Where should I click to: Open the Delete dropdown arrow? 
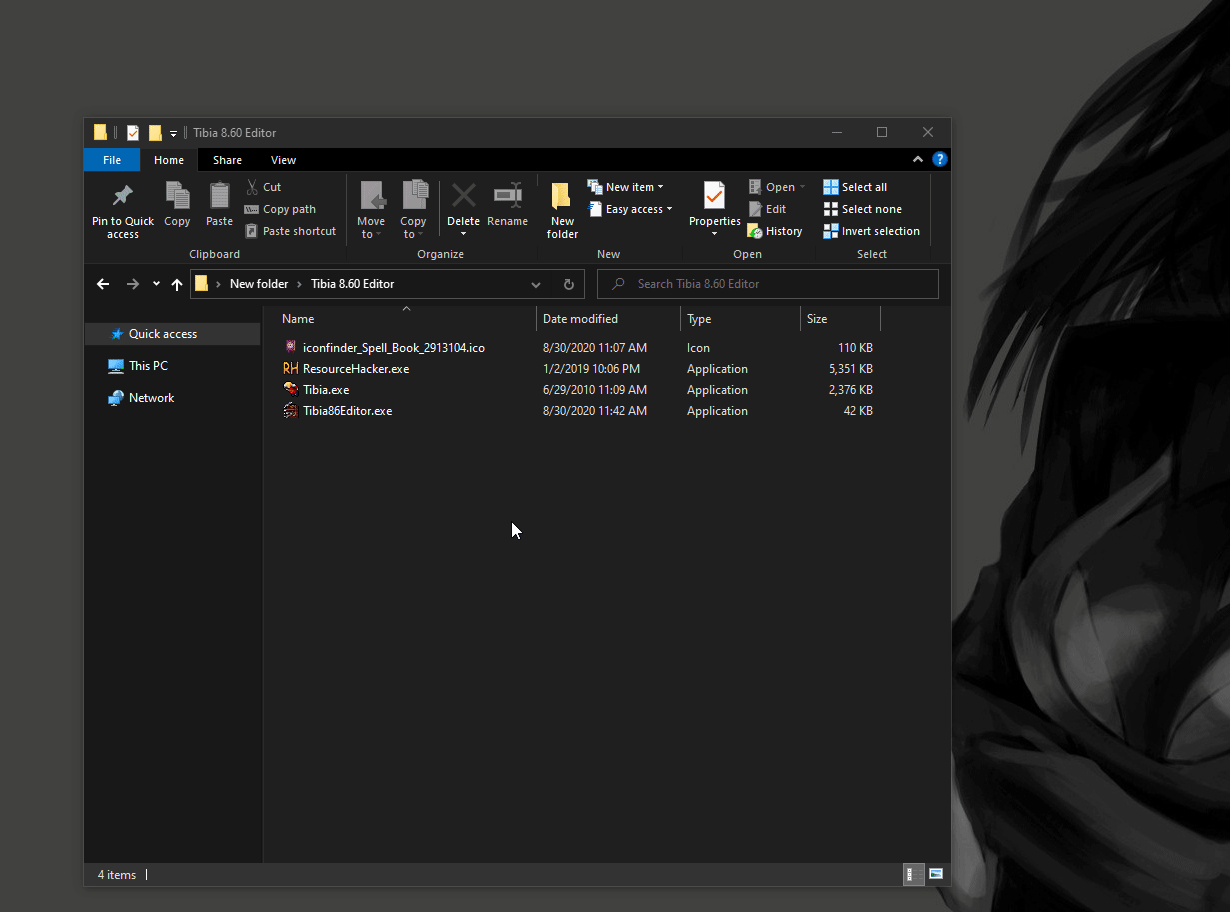[463, 234]
